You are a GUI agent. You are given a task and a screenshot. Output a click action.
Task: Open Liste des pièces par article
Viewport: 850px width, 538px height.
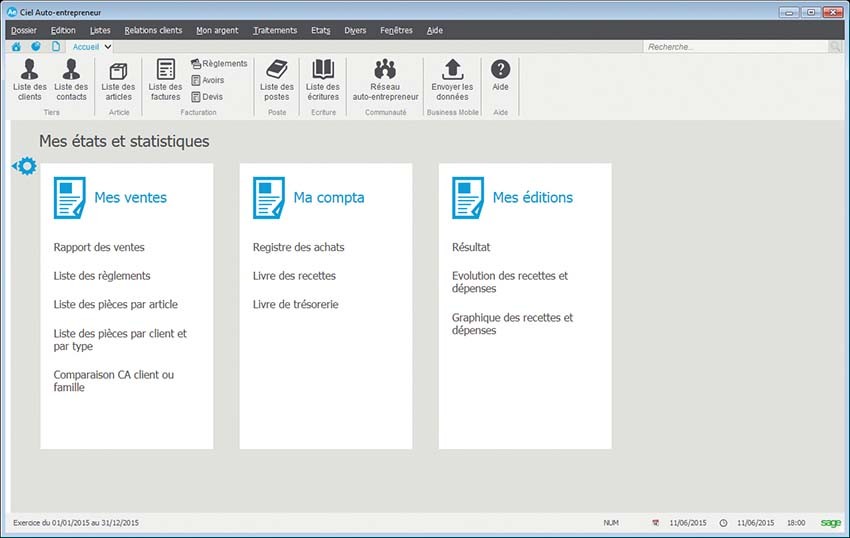tap(115, 305)
